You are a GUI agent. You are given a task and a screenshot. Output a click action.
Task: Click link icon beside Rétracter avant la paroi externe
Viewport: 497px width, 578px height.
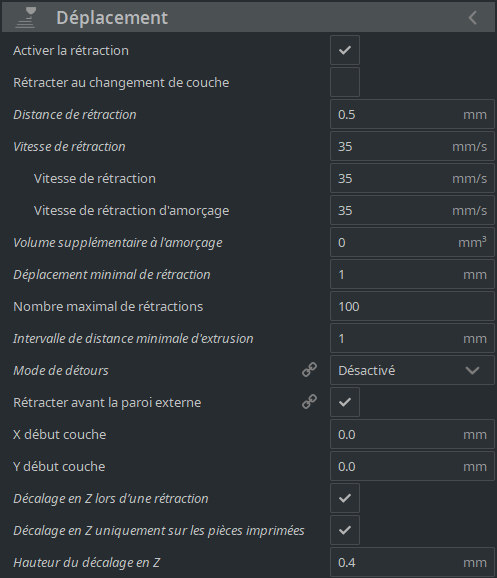[309, 402]
